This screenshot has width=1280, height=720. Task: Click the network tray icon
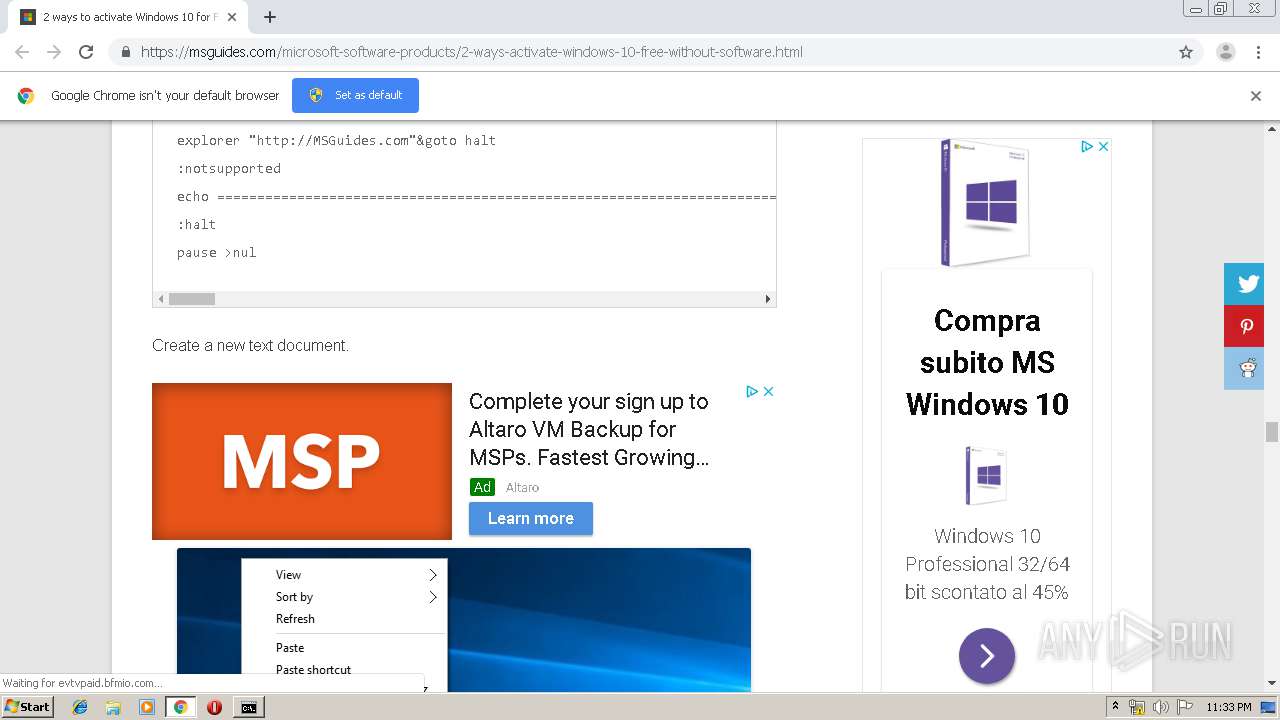tap(1137, 707)
